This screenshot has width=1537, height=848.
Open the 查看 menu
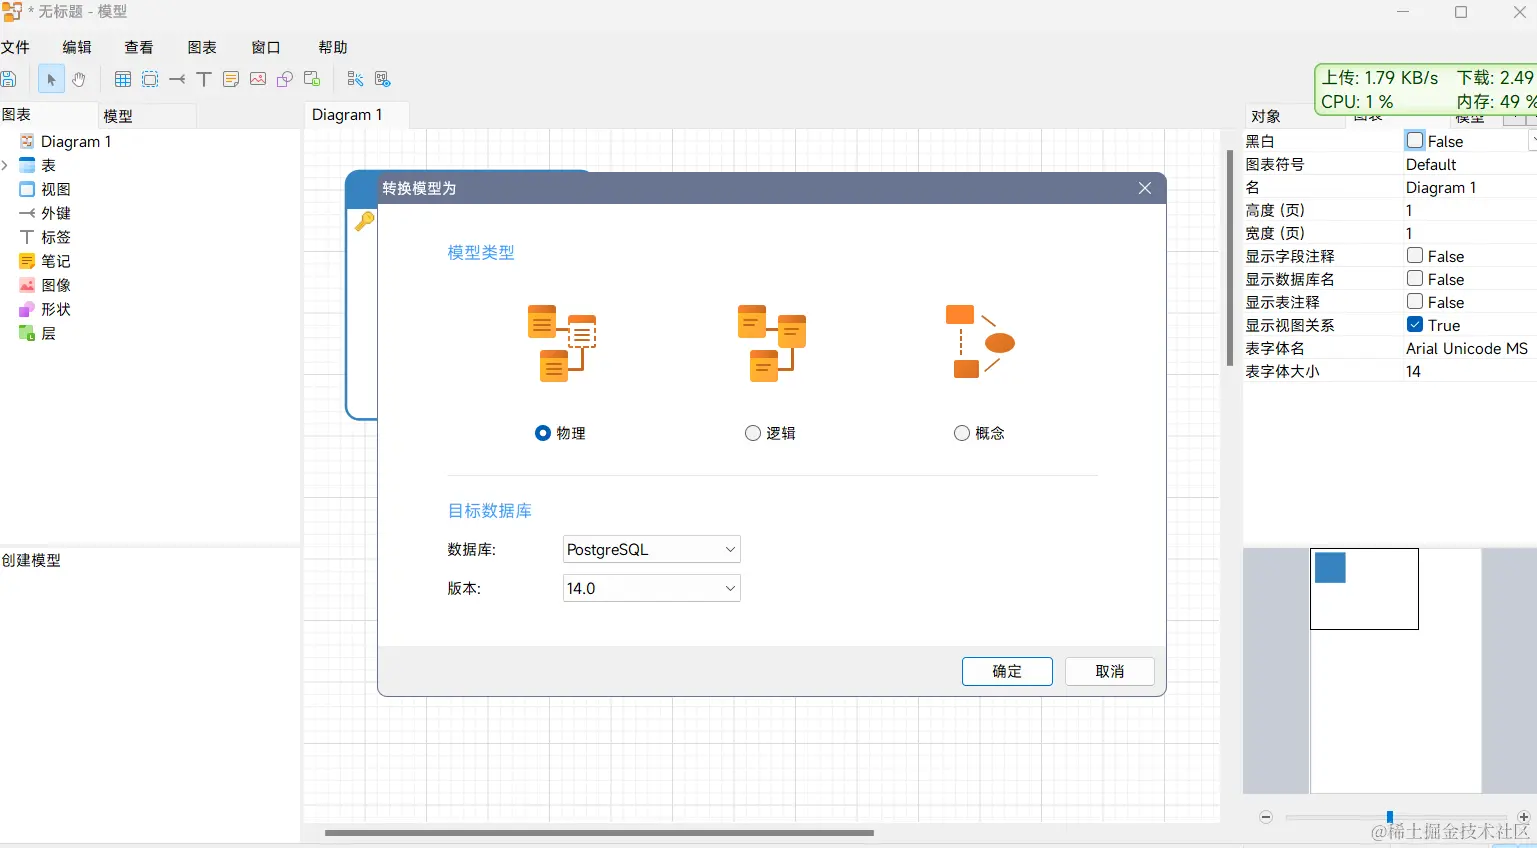139,47
